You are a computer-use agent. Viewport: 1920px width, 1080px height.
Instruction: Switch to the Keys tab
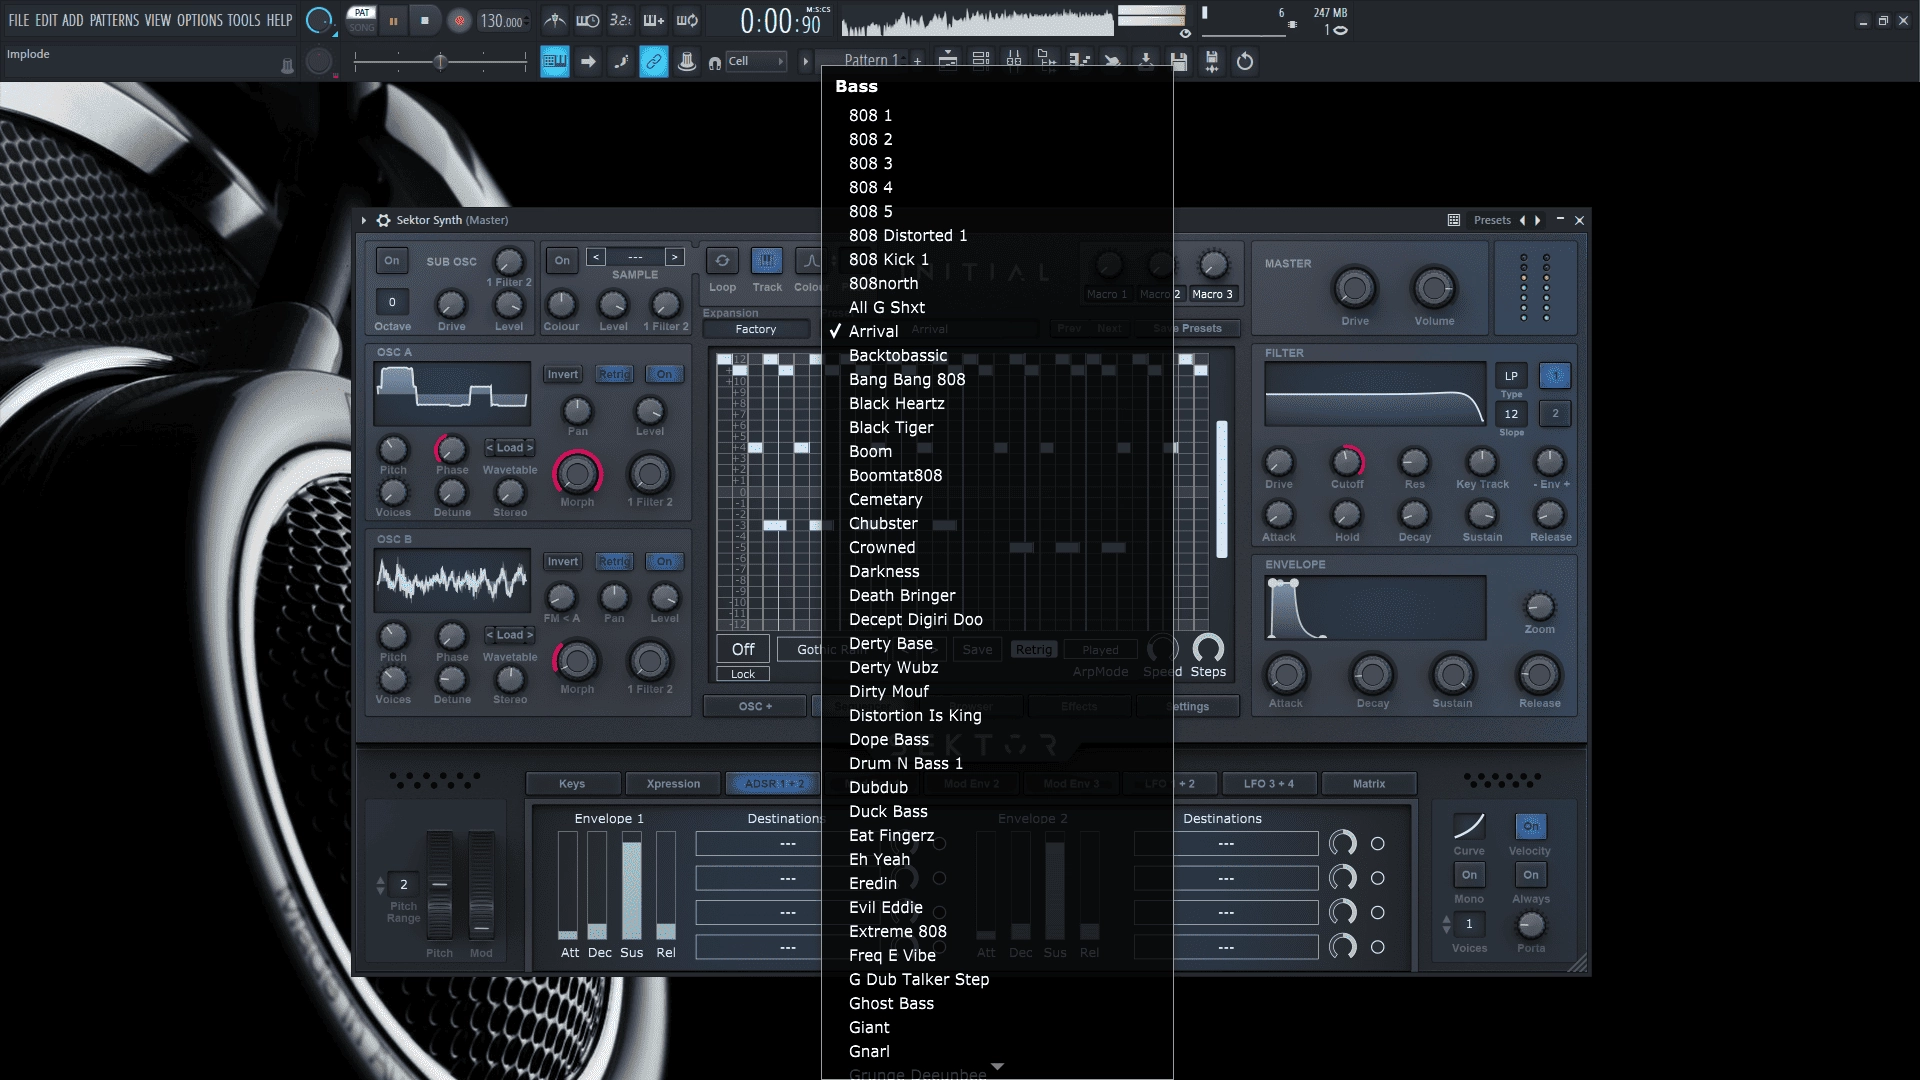(572, 784)
